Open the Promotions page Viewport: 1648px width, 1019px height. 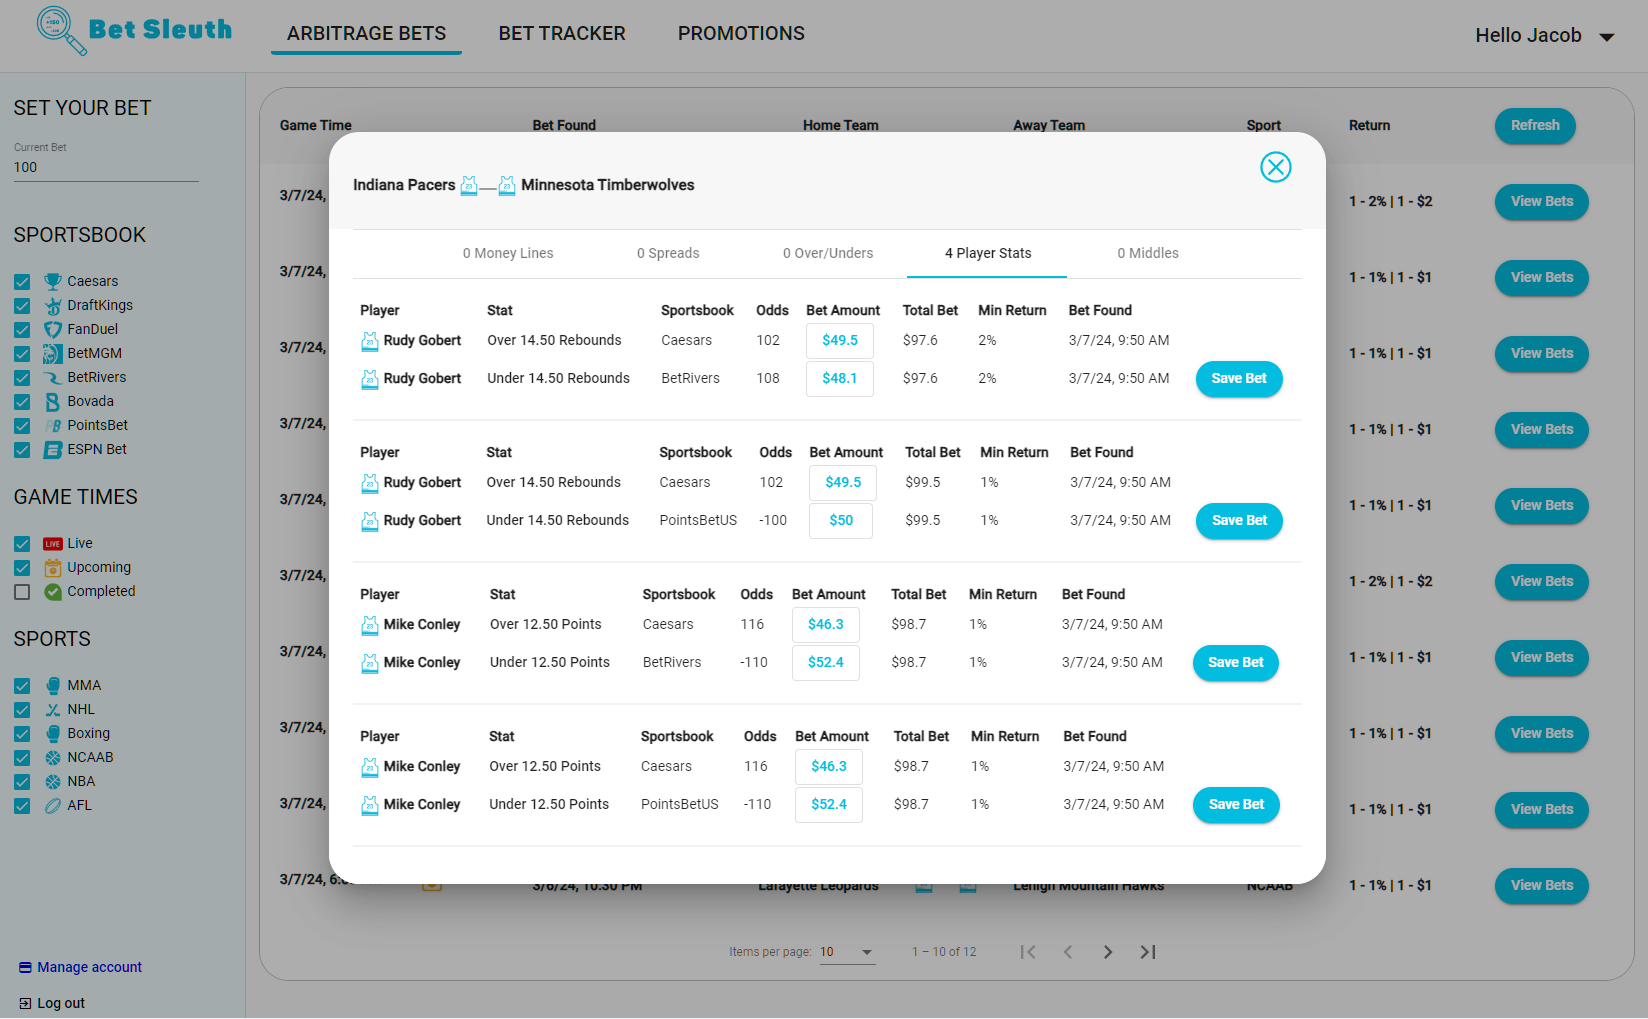pyautogui.click(x=741, y=34)
